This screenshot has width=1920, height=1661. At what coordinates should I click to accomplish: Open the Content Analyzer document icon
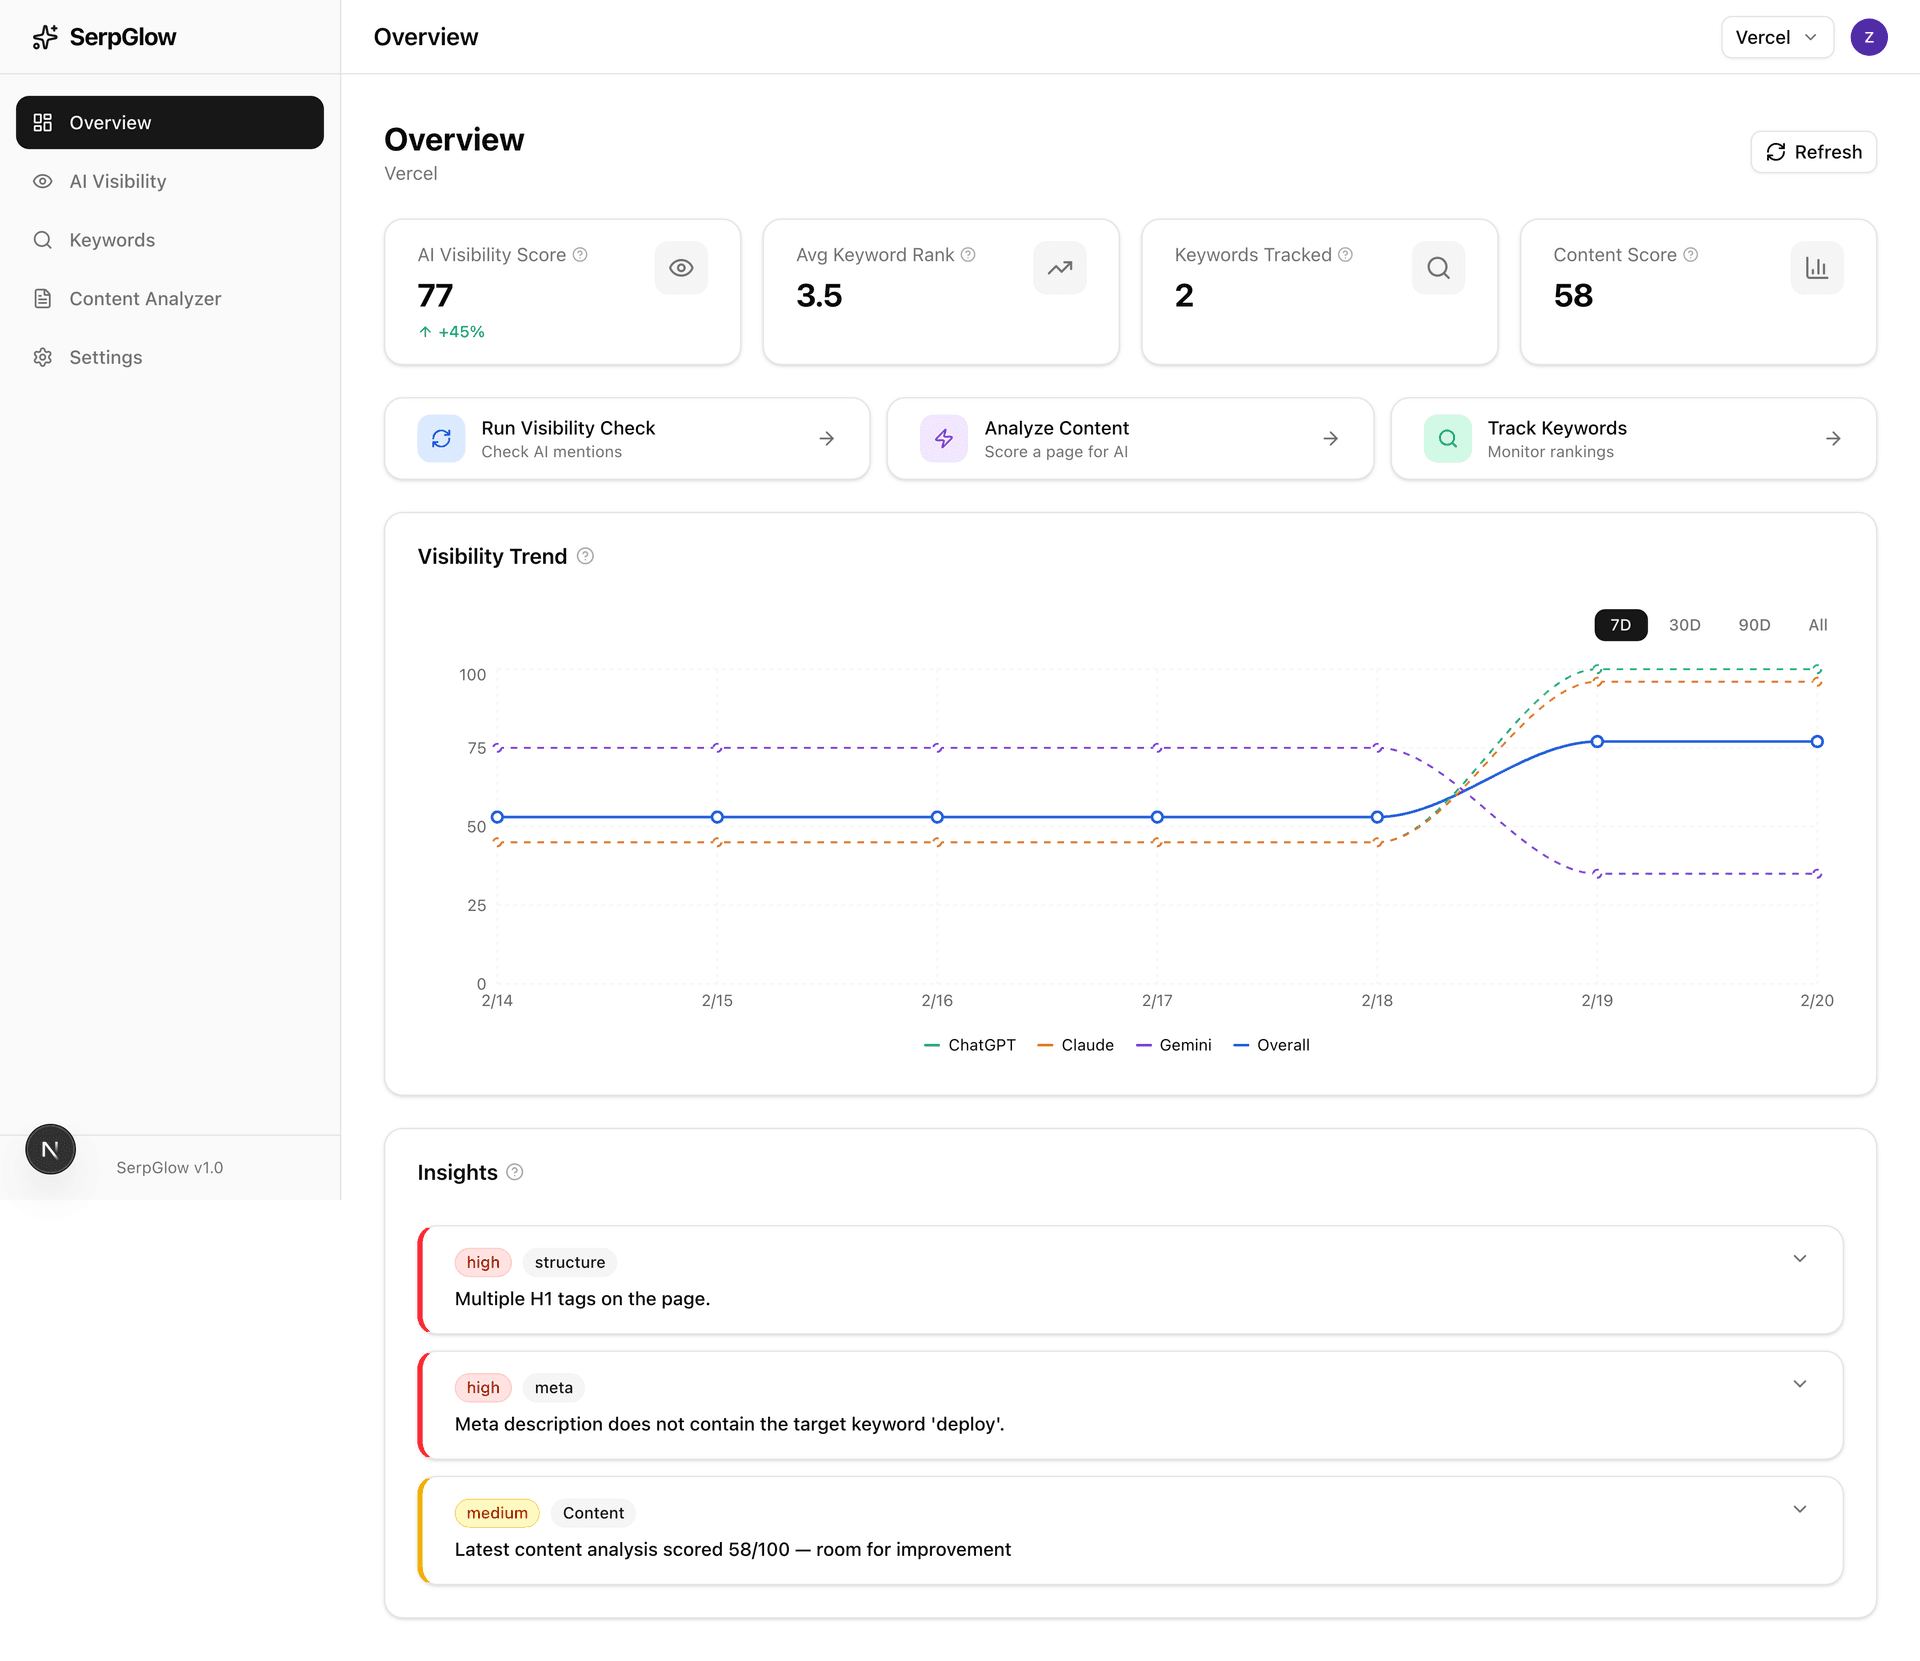pos(43,298)
